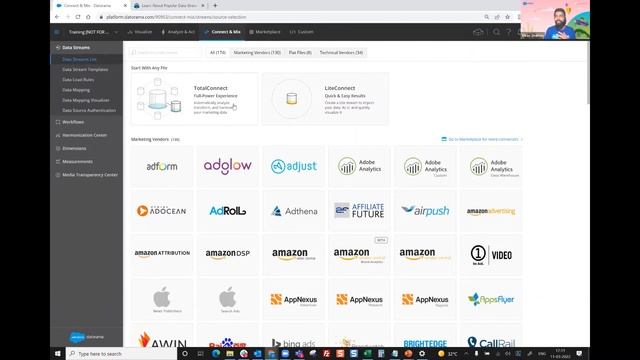Image resolution: width=640 pixels, height=360 pixels.
Task: Filter by Technical Vendors (34)
Action: [x=341, y=53]
